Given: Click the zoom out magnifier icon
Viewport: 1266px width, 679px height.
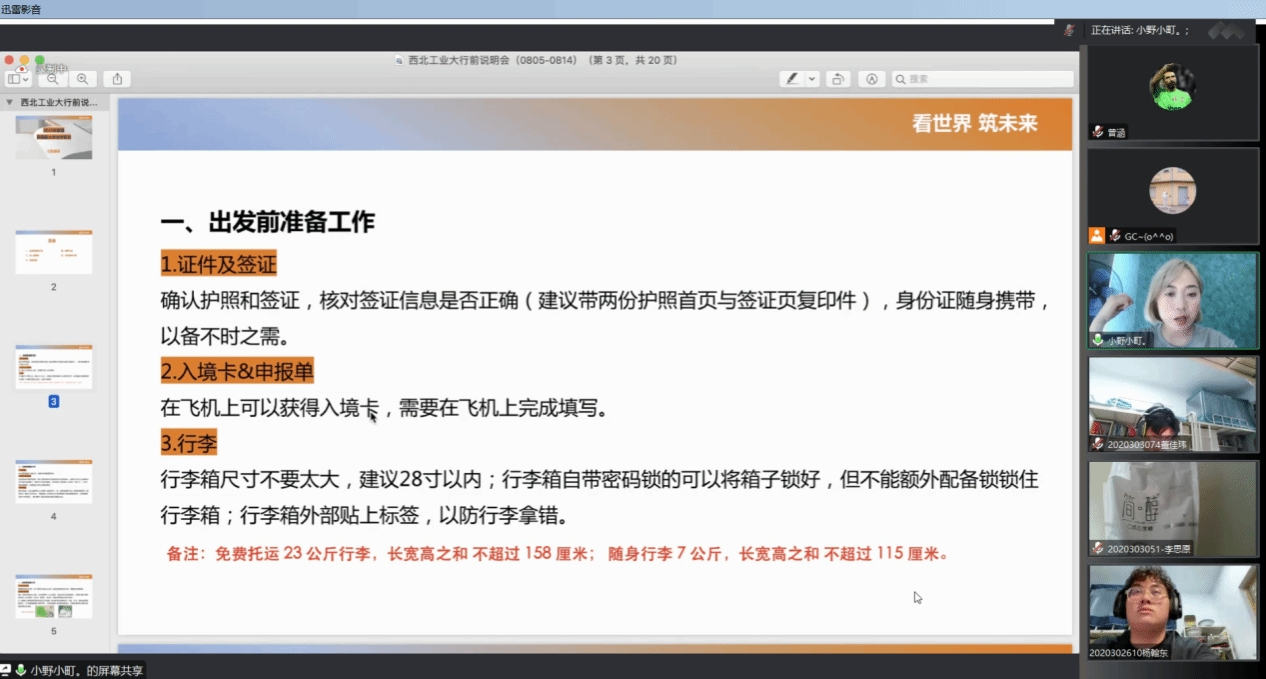Looking at the screenshot, I should (x=52, y=79).
